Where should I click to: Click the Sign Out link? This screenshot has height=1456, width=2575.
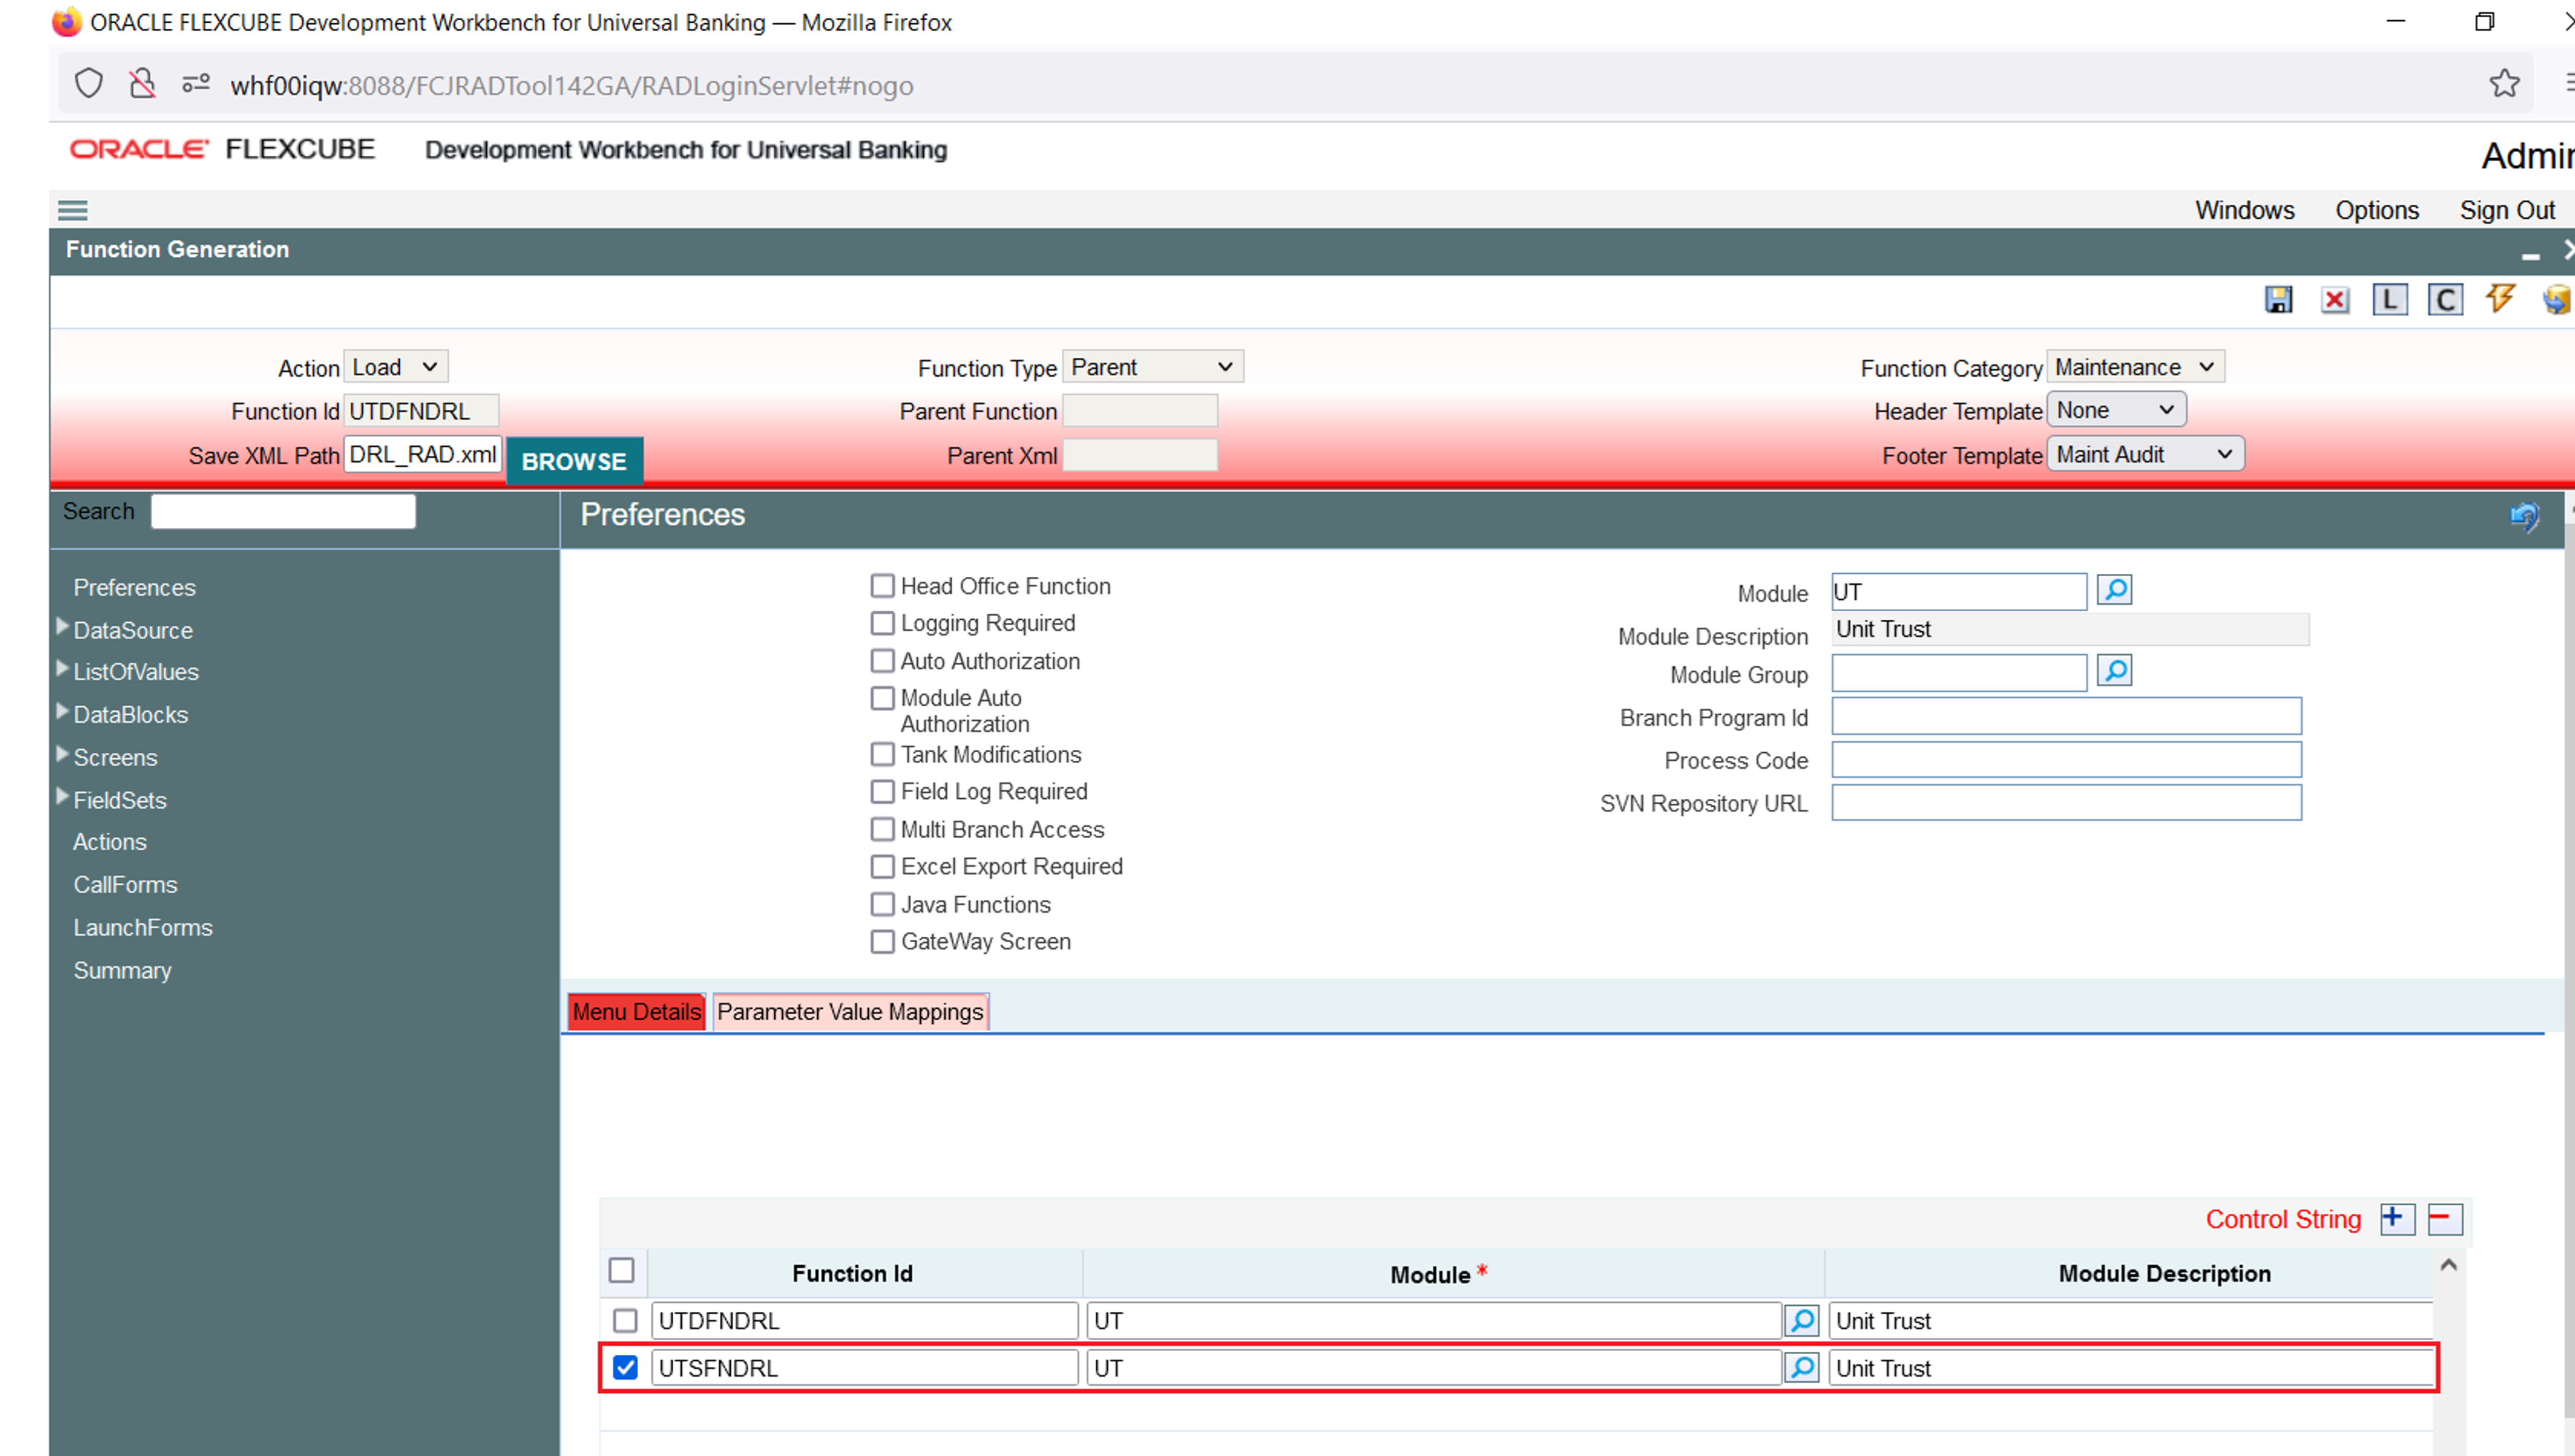[2506, 210]
